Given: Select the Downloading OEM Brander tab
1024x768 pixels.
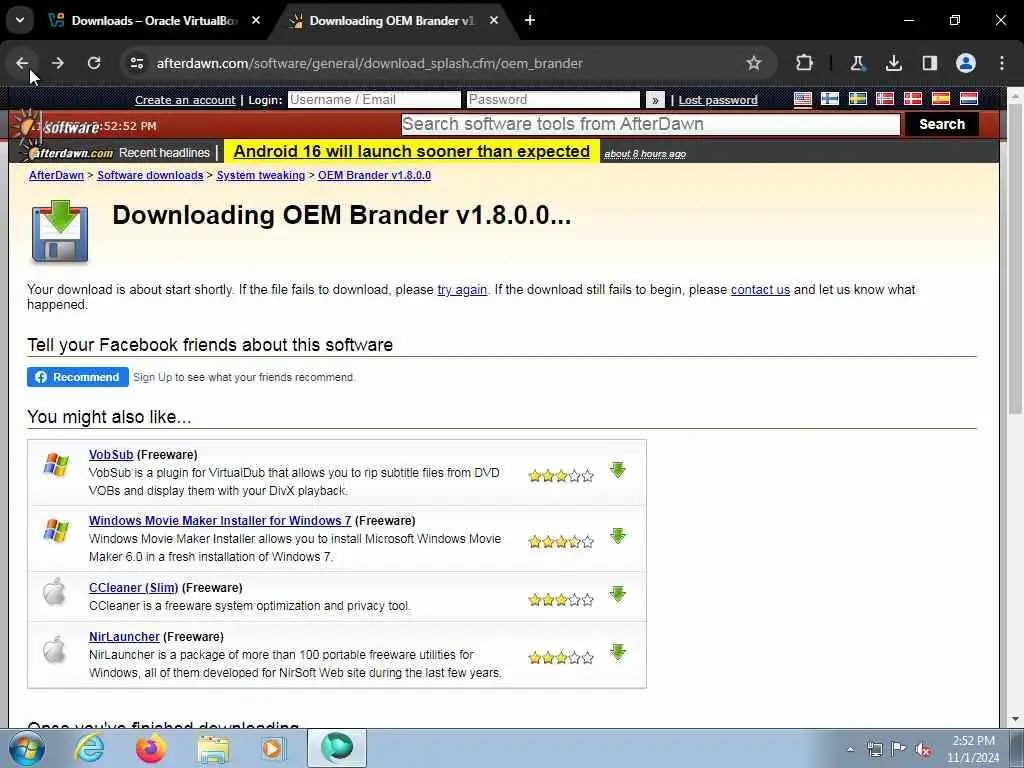Looking at the screenshot, I should pyautogui.click(x=391, y=20).
